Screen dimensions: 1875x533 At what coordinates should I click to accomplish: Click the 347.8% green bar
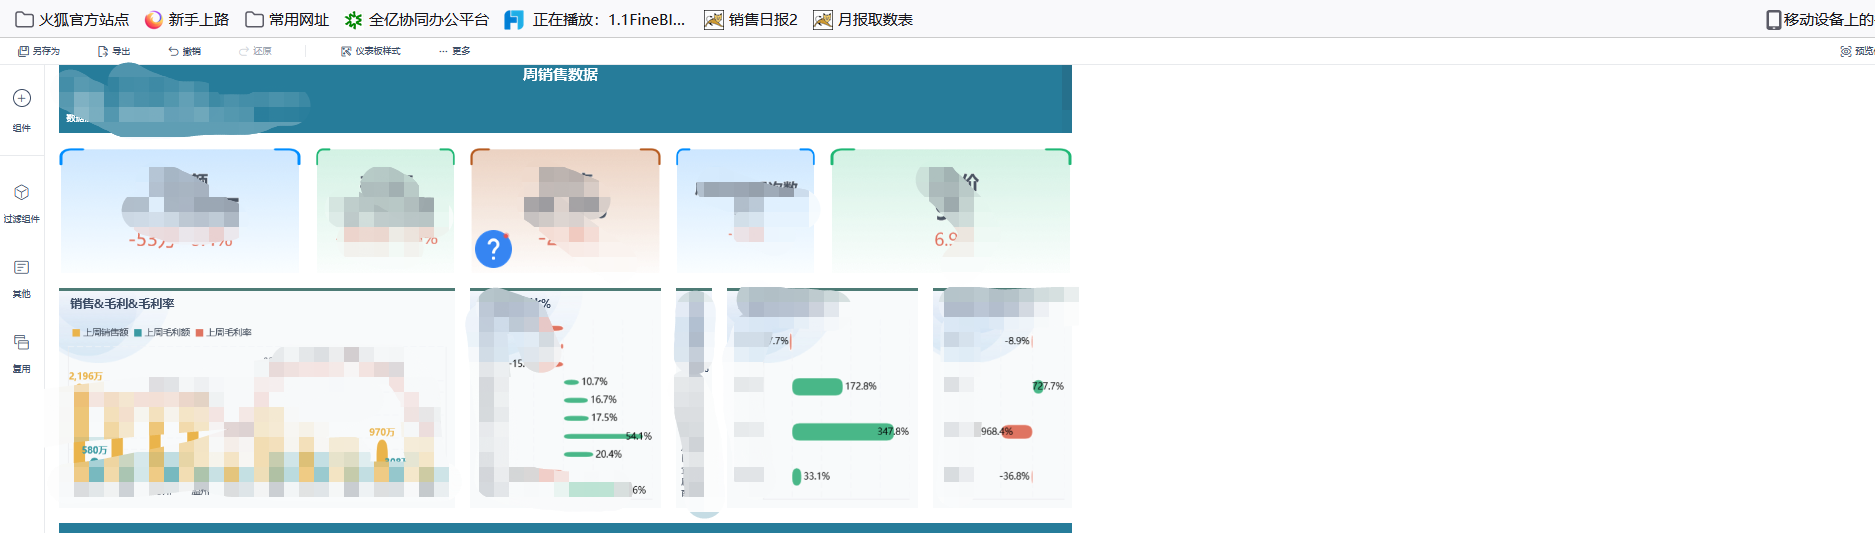843,431
